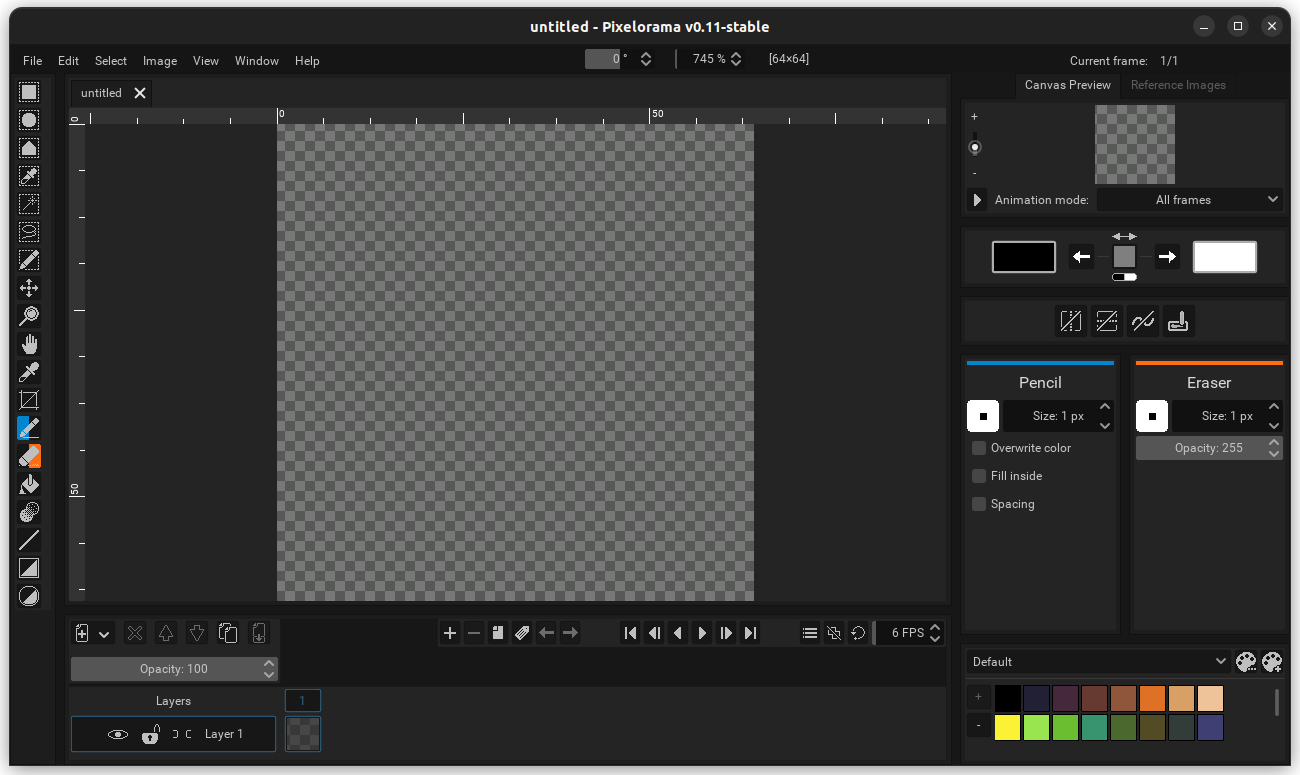Open the Animation mode dropdown
Screen dimensions: 1300x775
point(1190,199)
